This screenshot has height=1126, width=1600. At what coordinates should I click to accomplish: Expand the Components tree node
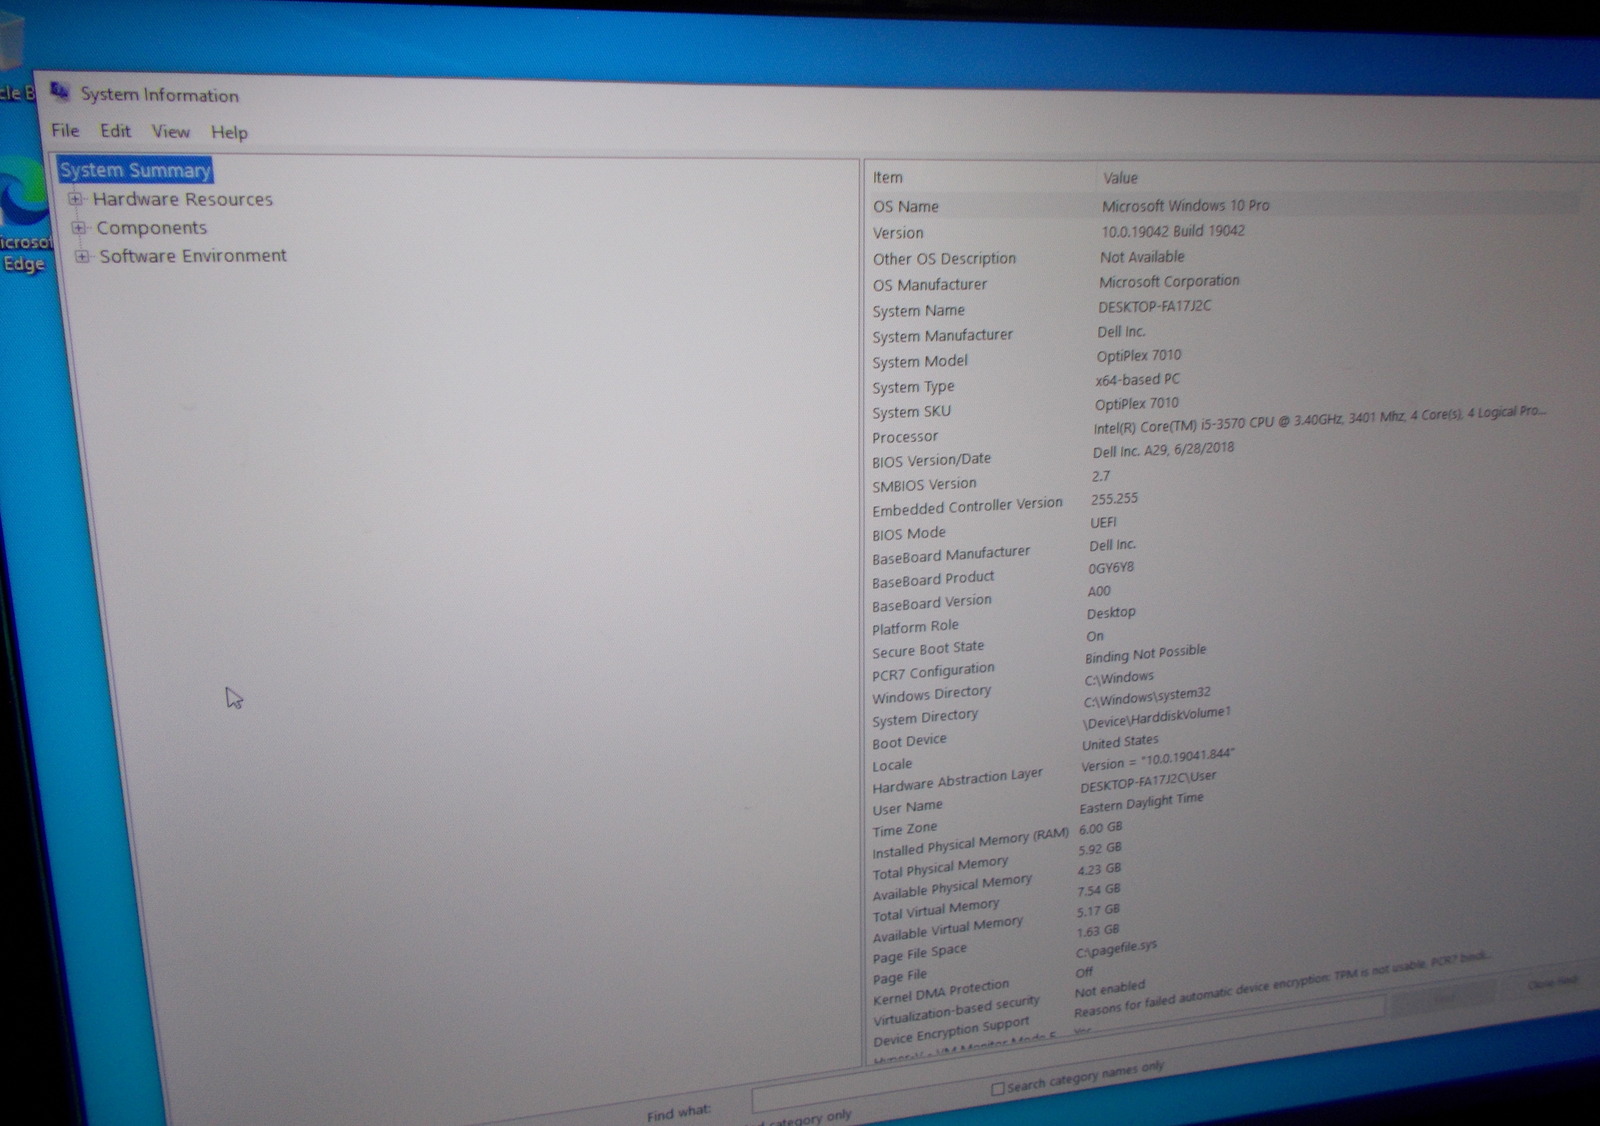[79, 228]
